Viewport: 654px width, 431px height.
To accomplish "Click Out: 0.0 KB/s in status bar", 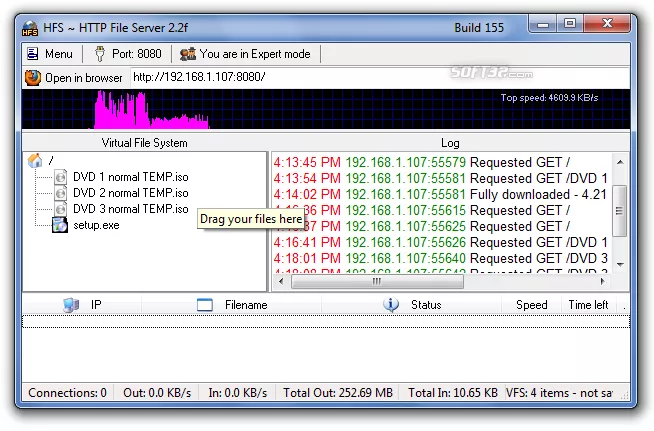I will coord(157,393).
